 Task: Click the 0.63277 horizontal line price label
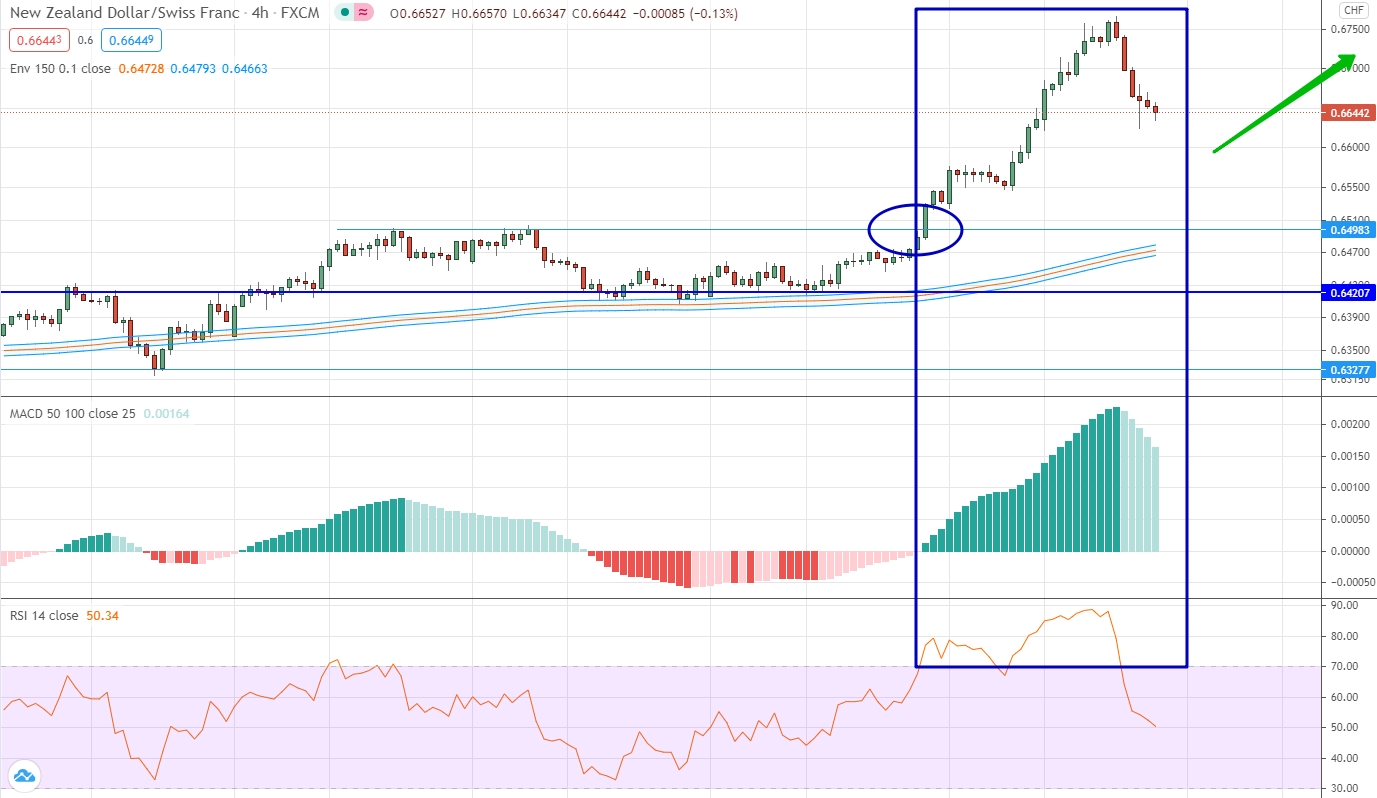[x=1347, y=370]
